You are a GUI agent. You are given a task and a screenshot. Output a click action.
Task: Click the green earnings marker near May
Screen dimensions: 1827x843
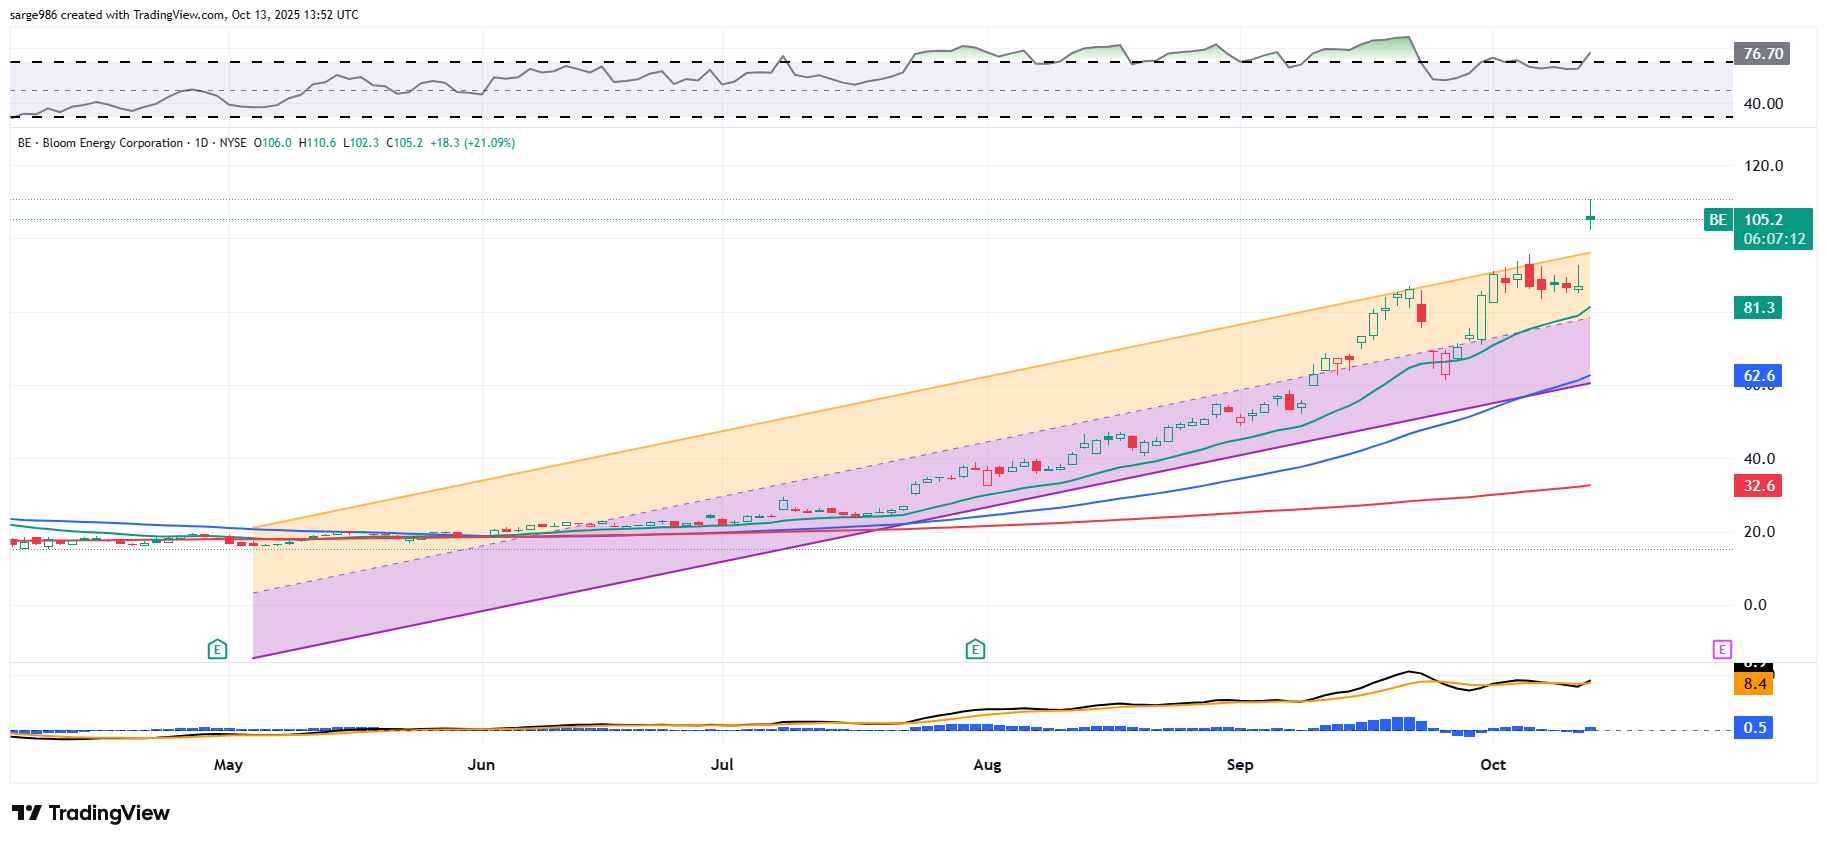[x=217, y=650]
